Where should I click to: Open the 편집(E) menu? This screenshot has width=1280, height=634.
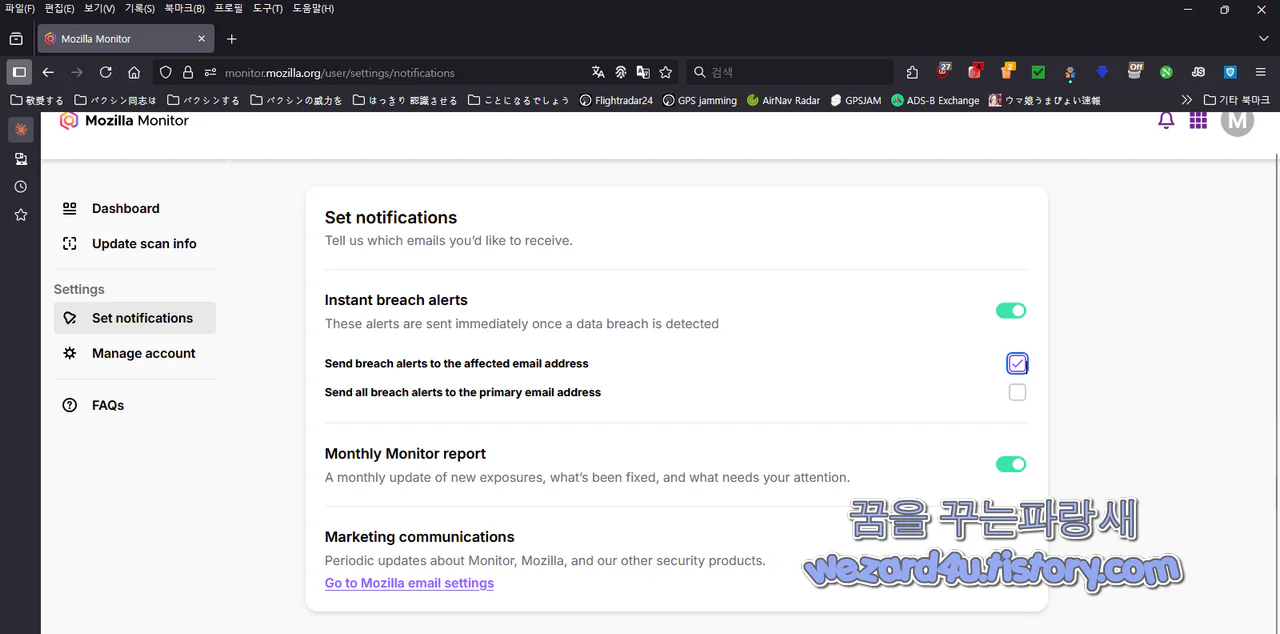pos(59,9)
